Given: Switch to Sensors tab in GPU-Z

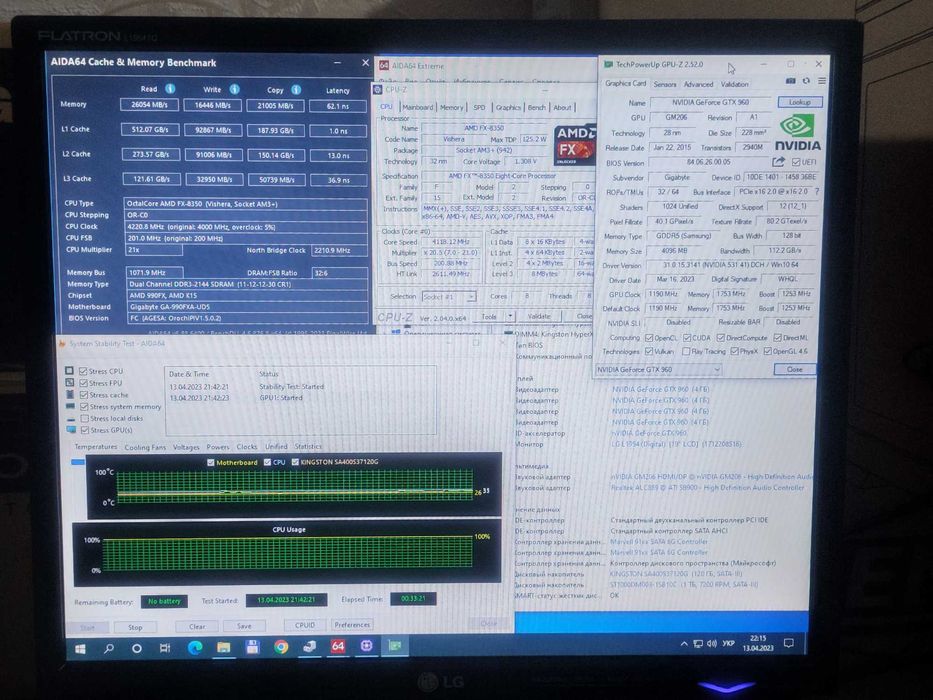Looking at the screenshot, I should coord(665,85).
